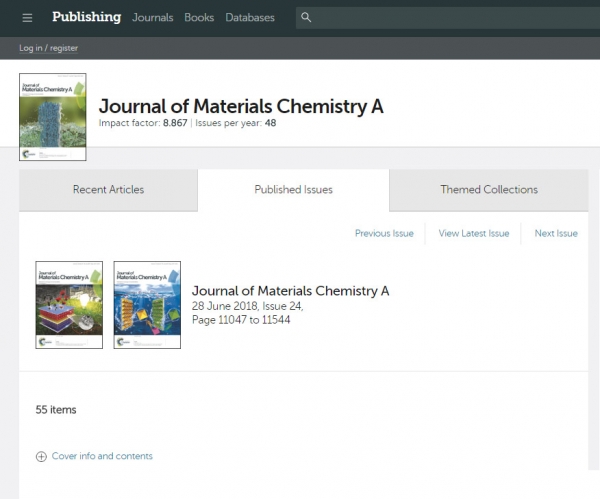This screenshot has height=499, width=600.
Task: Click the Publishing logo text
Action: coord(86,17)
